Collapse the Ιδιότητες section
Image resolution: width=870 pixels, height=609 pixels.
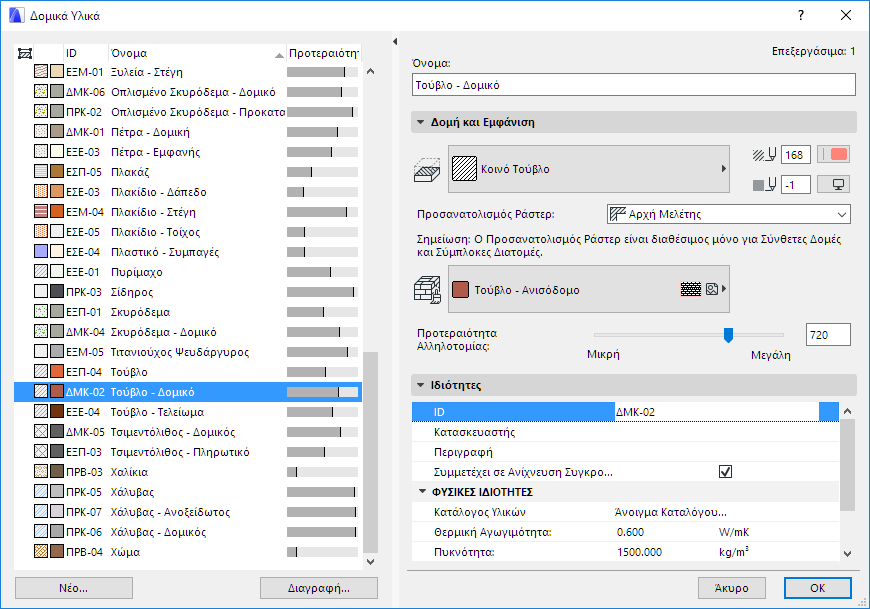421,385
